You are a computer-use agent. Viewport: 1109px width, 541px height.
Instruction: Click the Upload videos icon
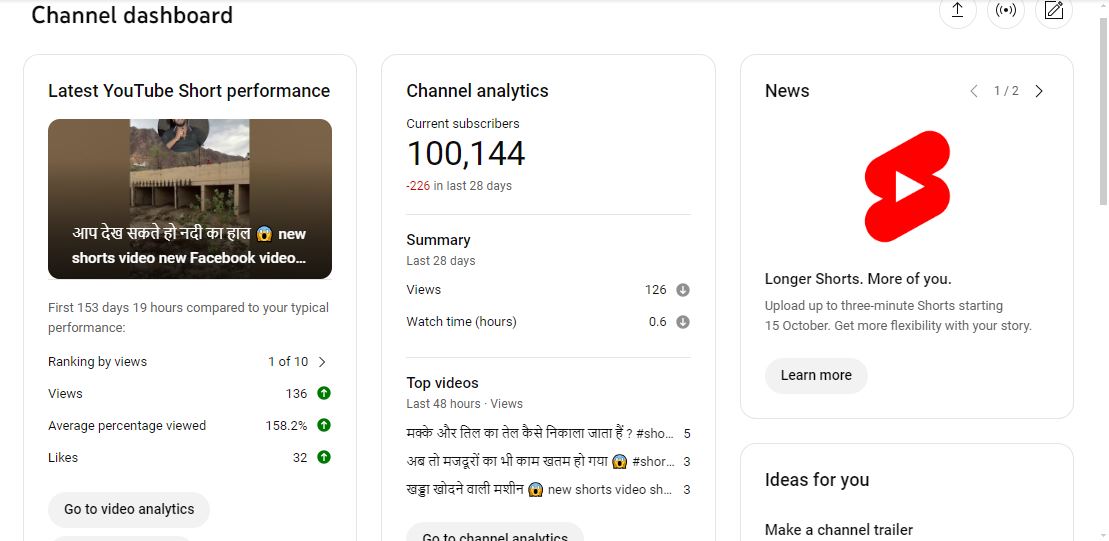[957, 11]
